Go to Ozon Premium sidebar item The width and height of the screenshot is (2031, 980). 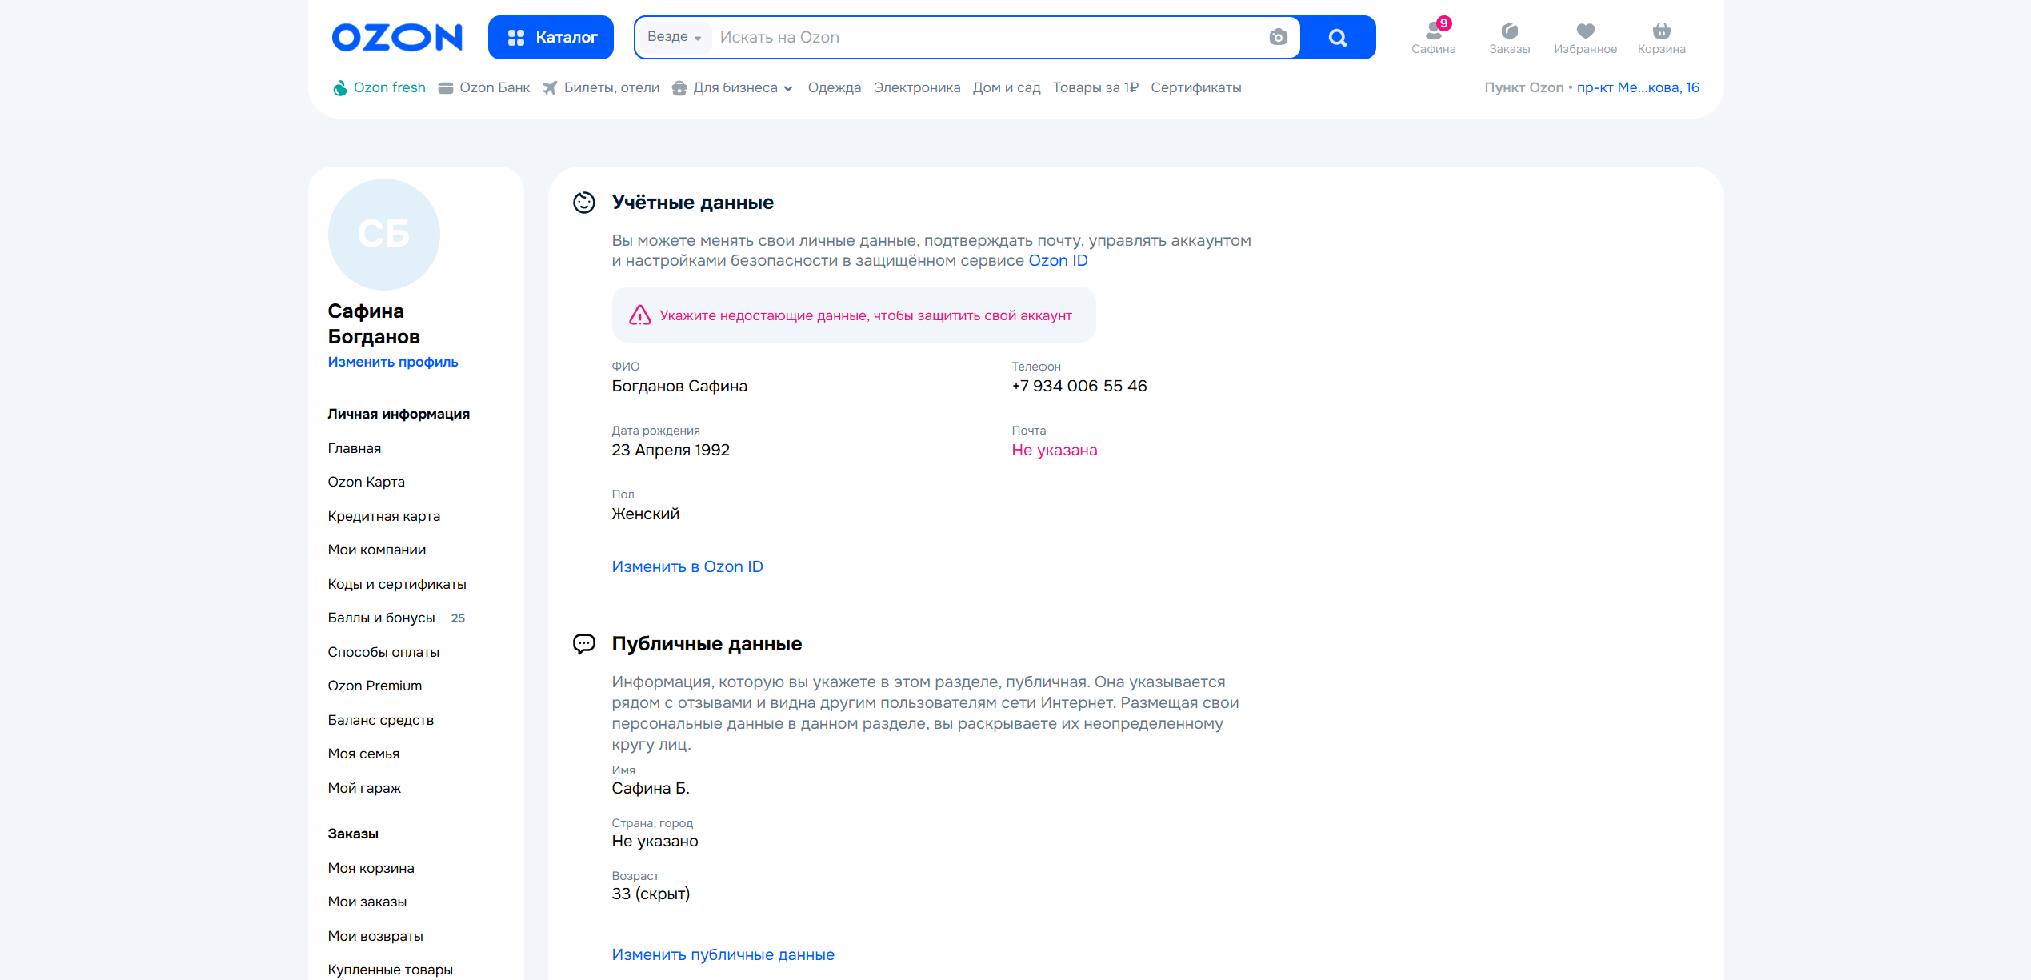point(375,686)
